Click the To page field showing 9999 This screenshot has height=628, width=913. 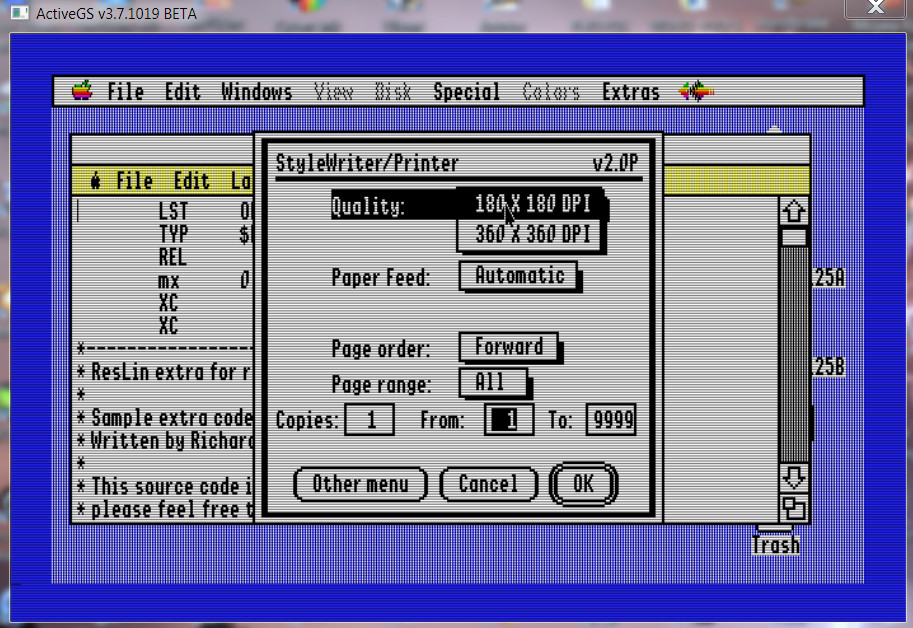click(x=611, y=420)
